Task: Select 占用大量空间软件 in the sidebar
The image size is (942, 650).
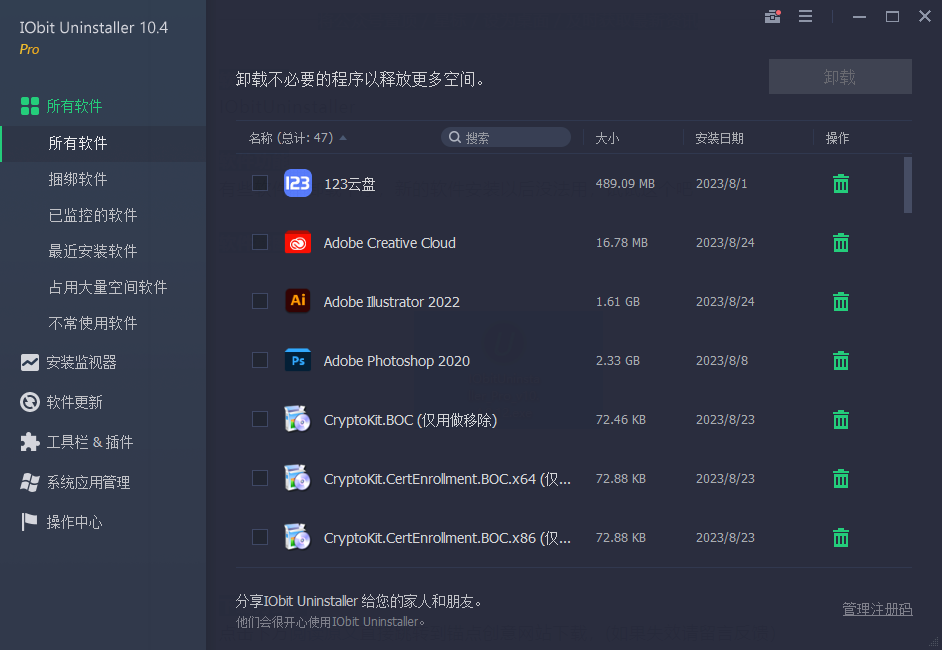Action: coord(108,288)
